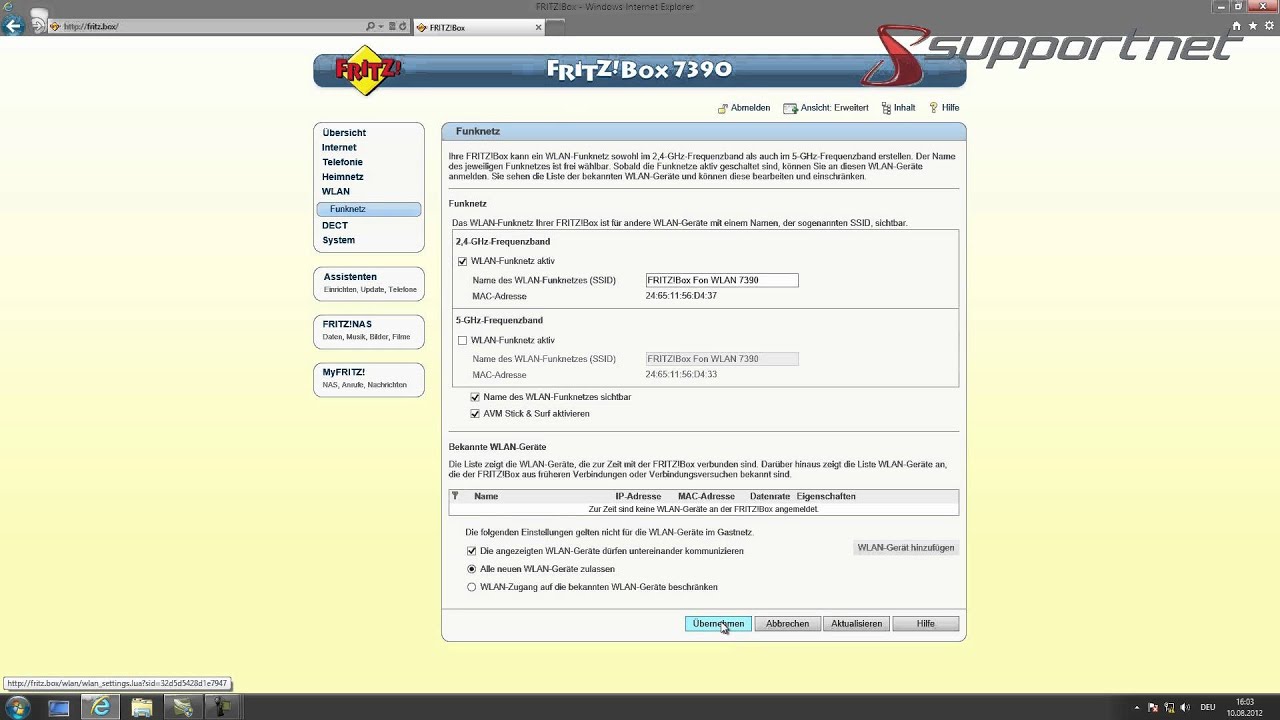Viewport: 1280px width, 720px height.
Task: Click the Abmelden link text
Action: pos(750,108)
